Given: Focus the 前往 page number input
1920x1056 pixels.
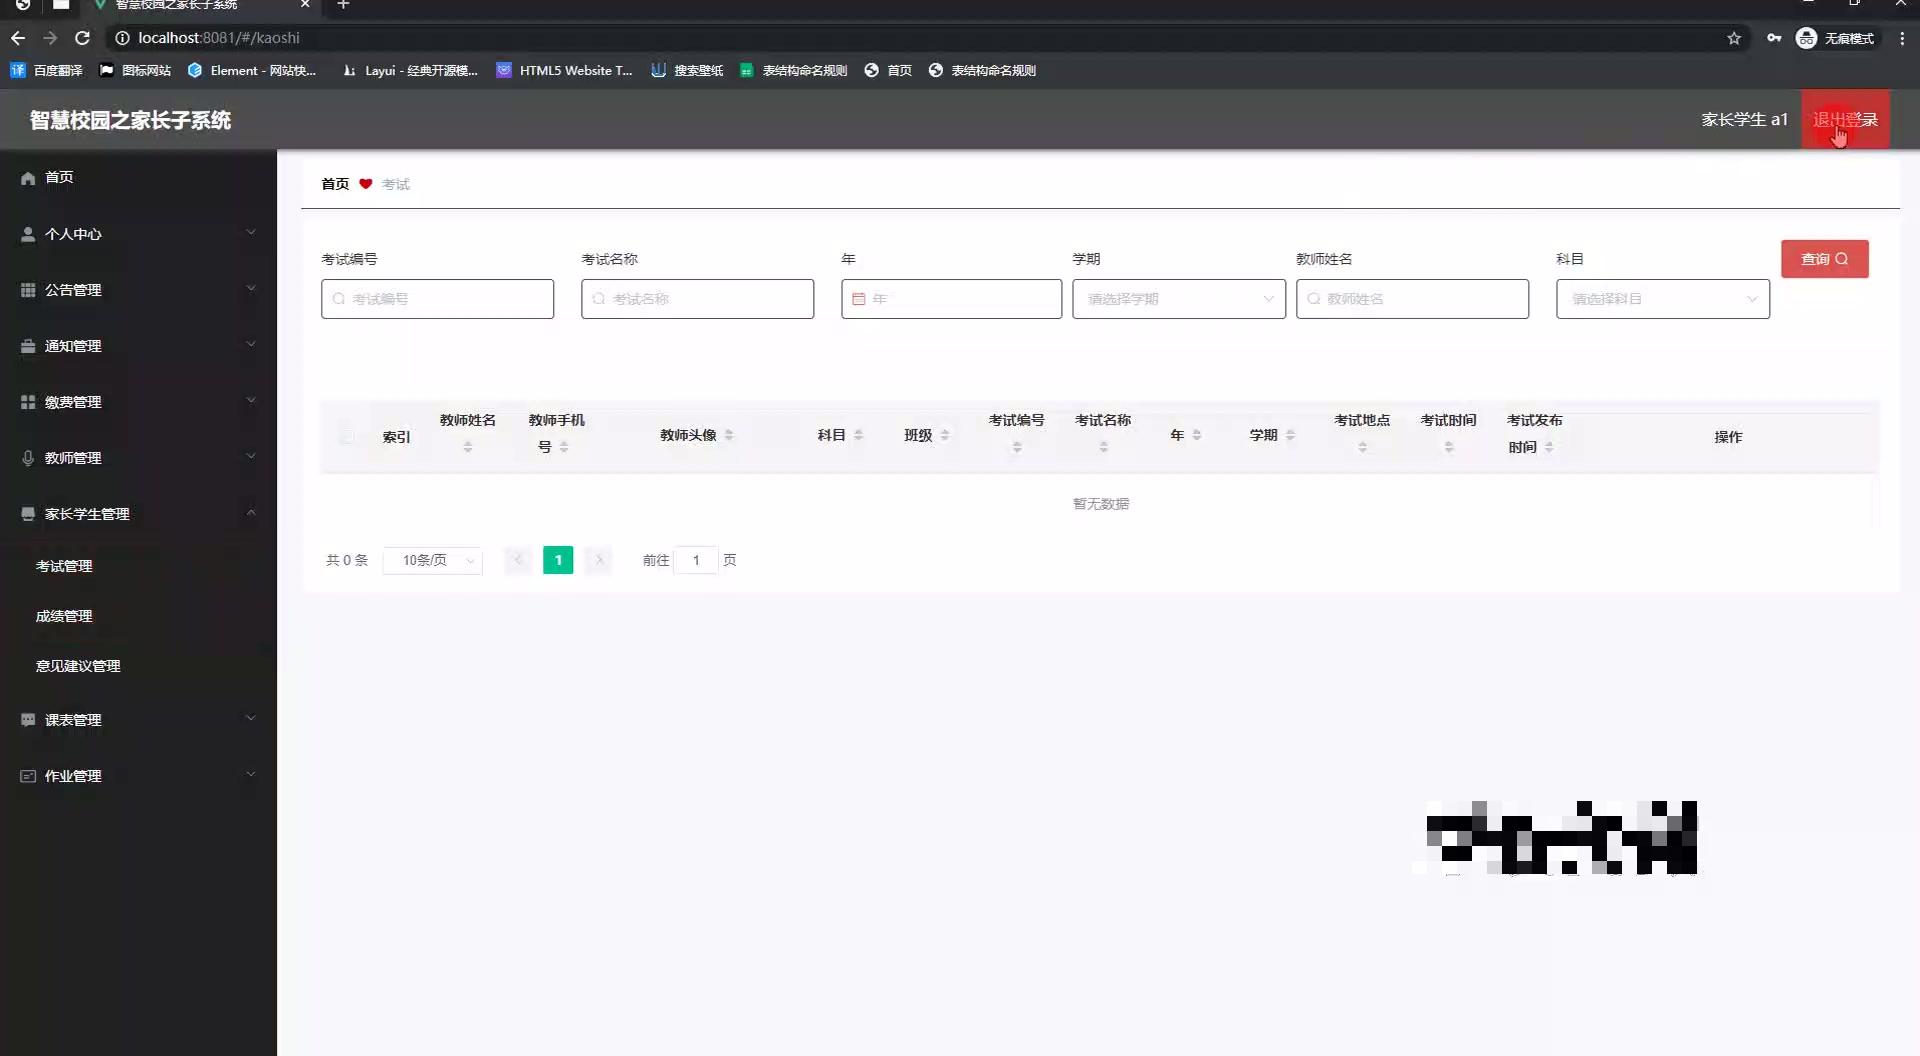Looking at the screenshot, I should click(x=696, y=560).
